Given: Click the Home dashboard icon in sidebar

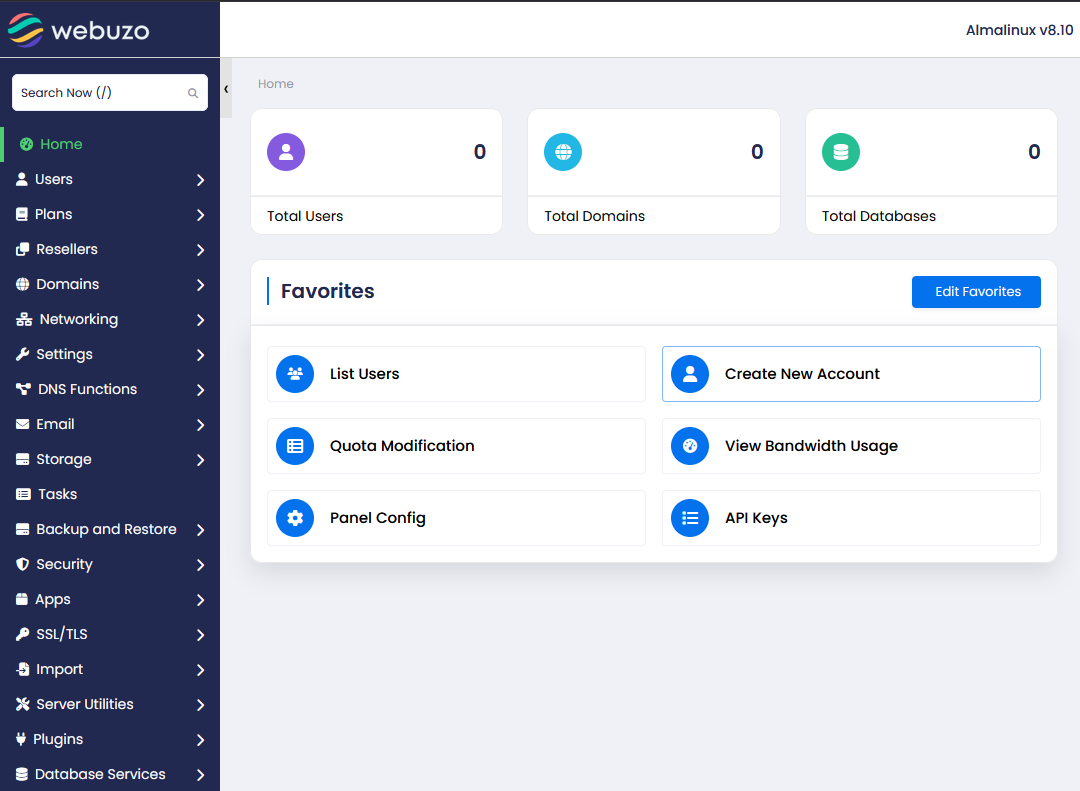Looking at the screenshot, I should [x=26, y=144].
